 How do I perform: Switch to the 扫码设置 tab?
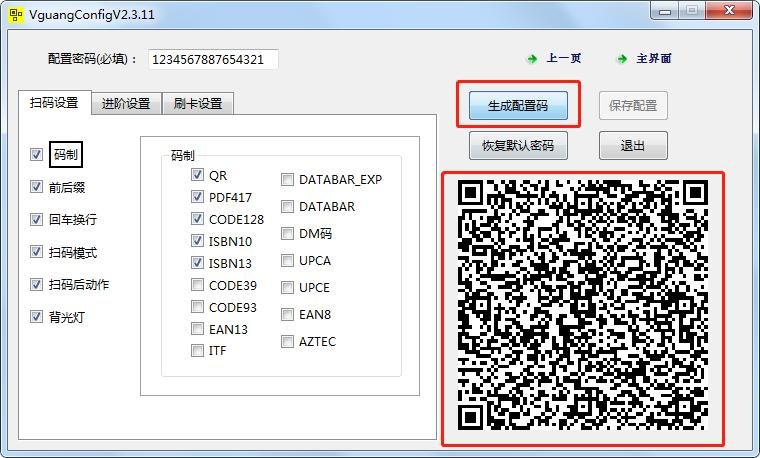click(54, 103)
